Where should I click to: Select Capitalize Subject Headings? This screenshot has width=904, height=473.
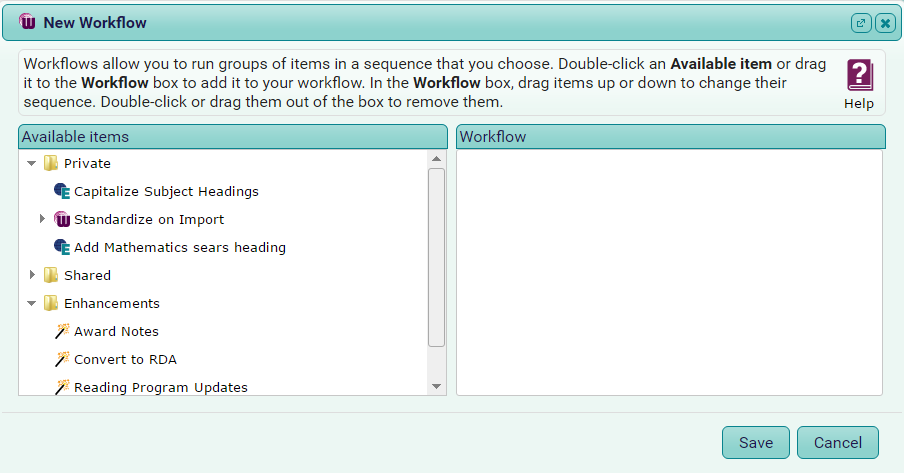click(x=166, y=192)
